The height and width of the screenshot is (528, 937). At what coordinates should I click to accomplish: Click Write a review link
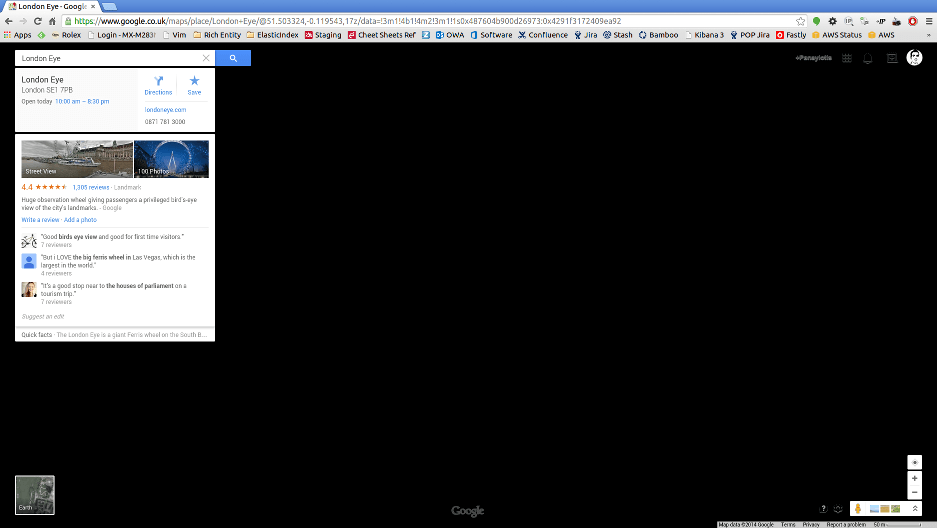[40, 220]
